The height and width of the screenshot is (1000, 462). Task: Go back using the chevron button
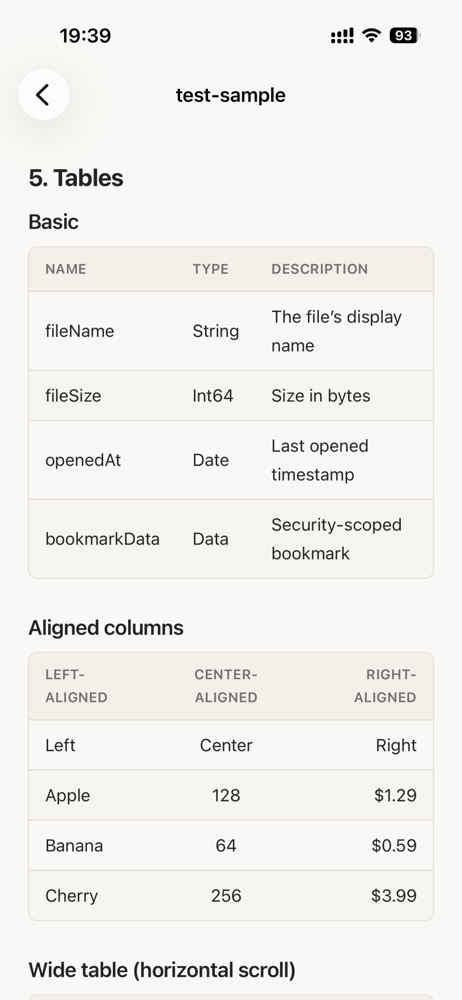tap(43, 94)
